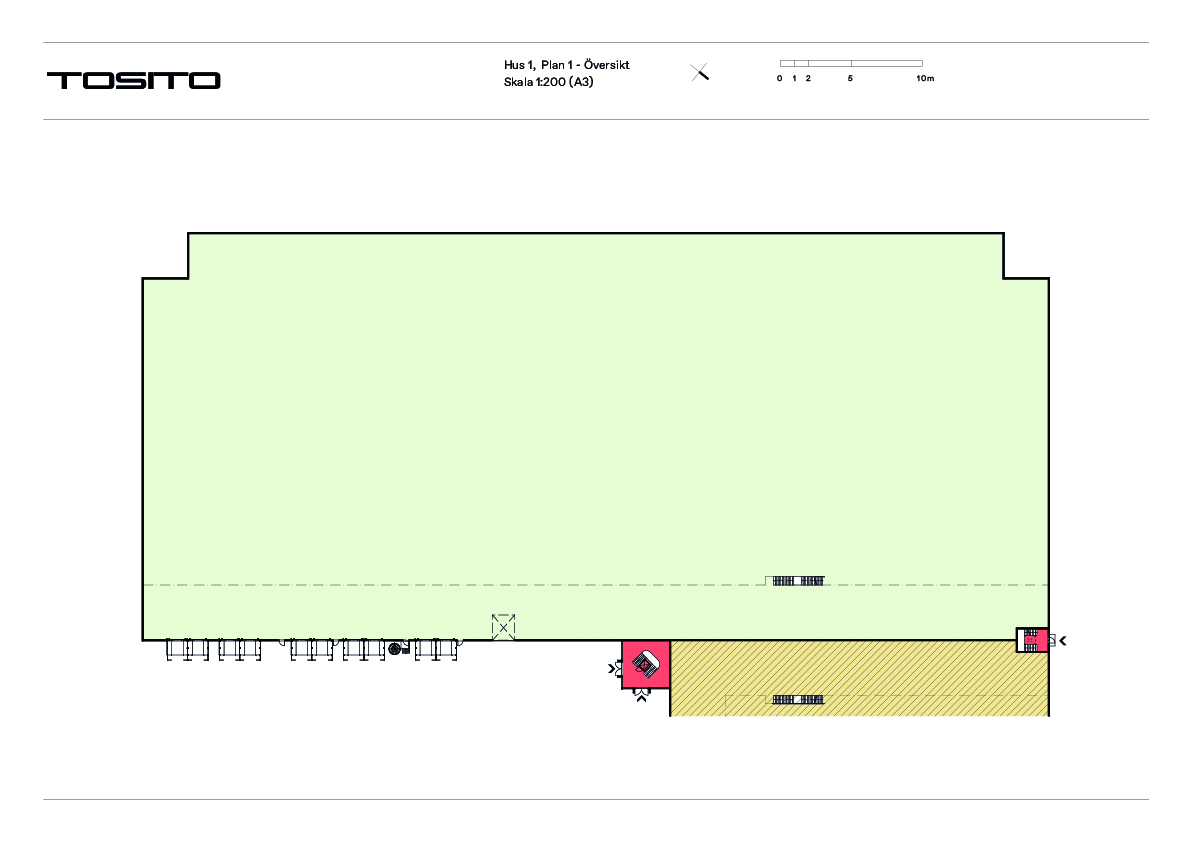Viewport: 1192px width, 843px height.
Task: Click the TOSITO logo
Action: (134, 81)
